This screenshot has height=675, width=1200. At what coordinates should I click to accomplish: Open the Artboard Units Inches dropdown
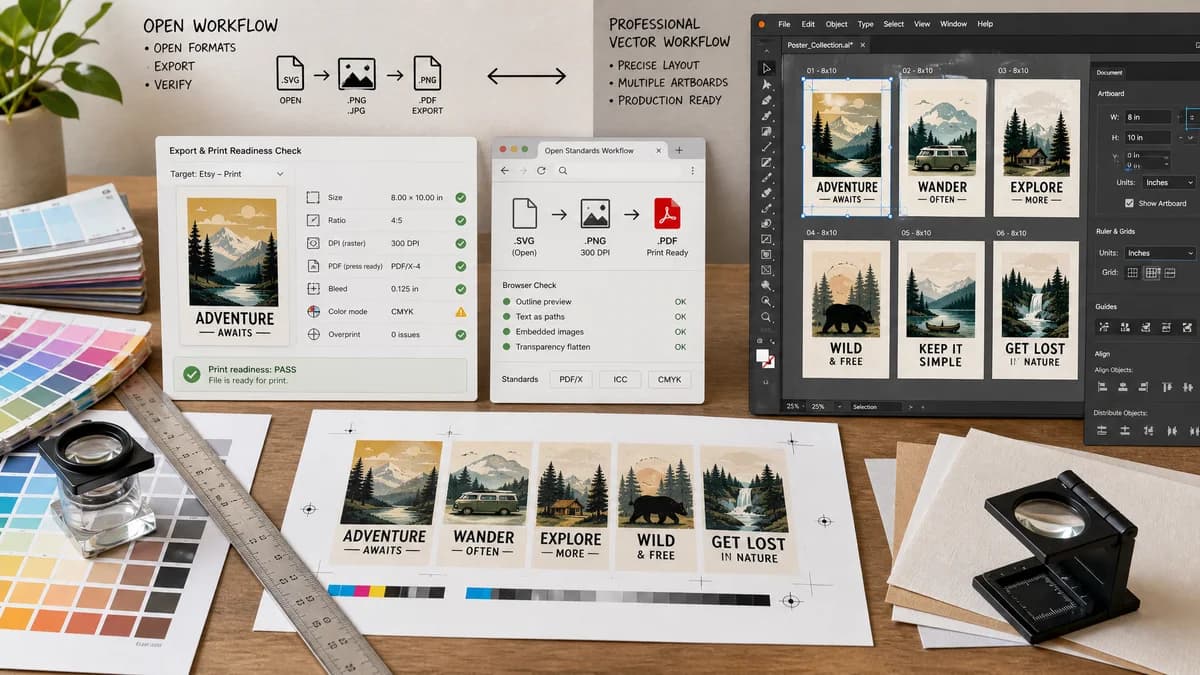(x=1169, y=183)
